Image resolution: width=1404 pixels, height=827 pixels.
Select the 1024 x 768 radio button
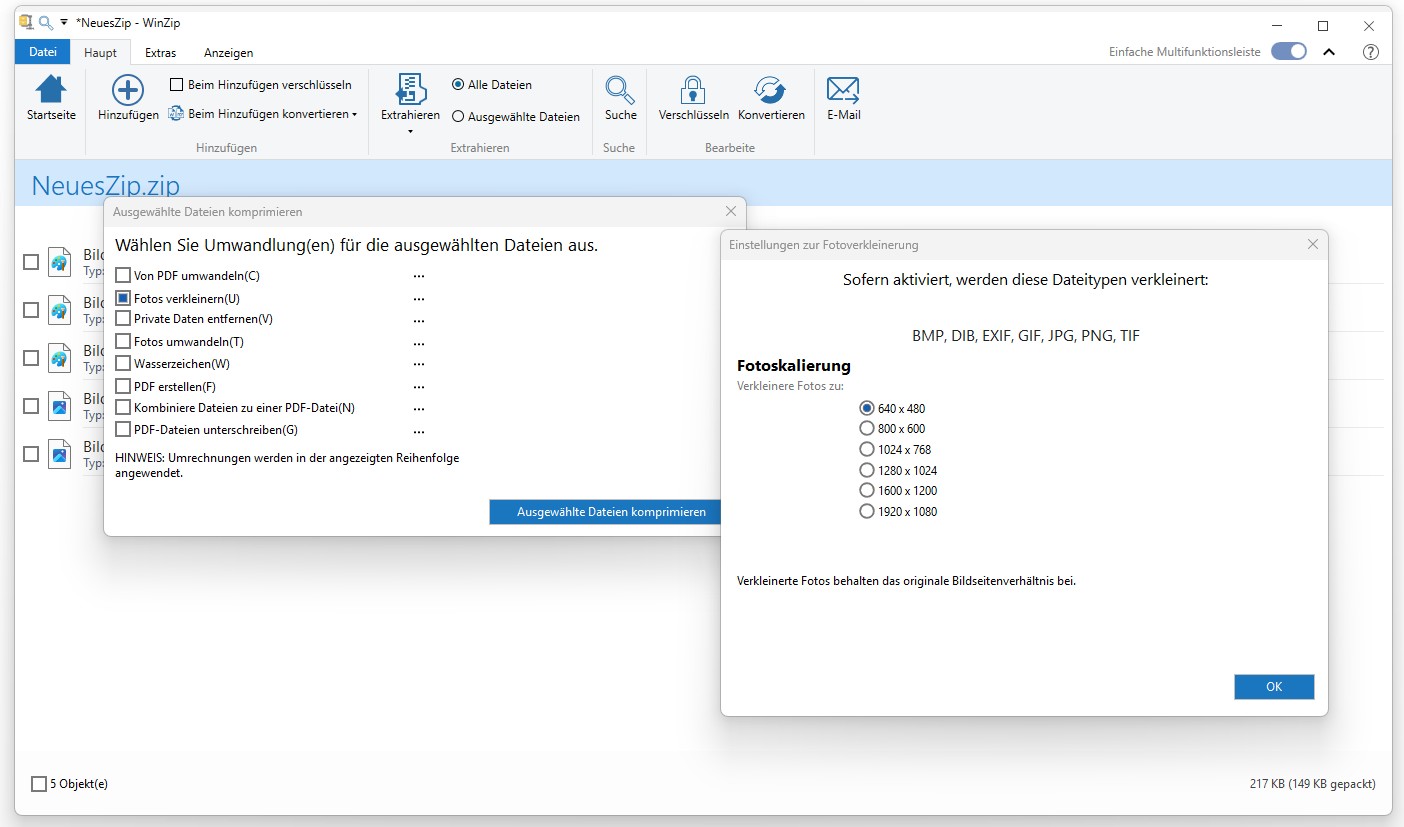coord(867,449)
